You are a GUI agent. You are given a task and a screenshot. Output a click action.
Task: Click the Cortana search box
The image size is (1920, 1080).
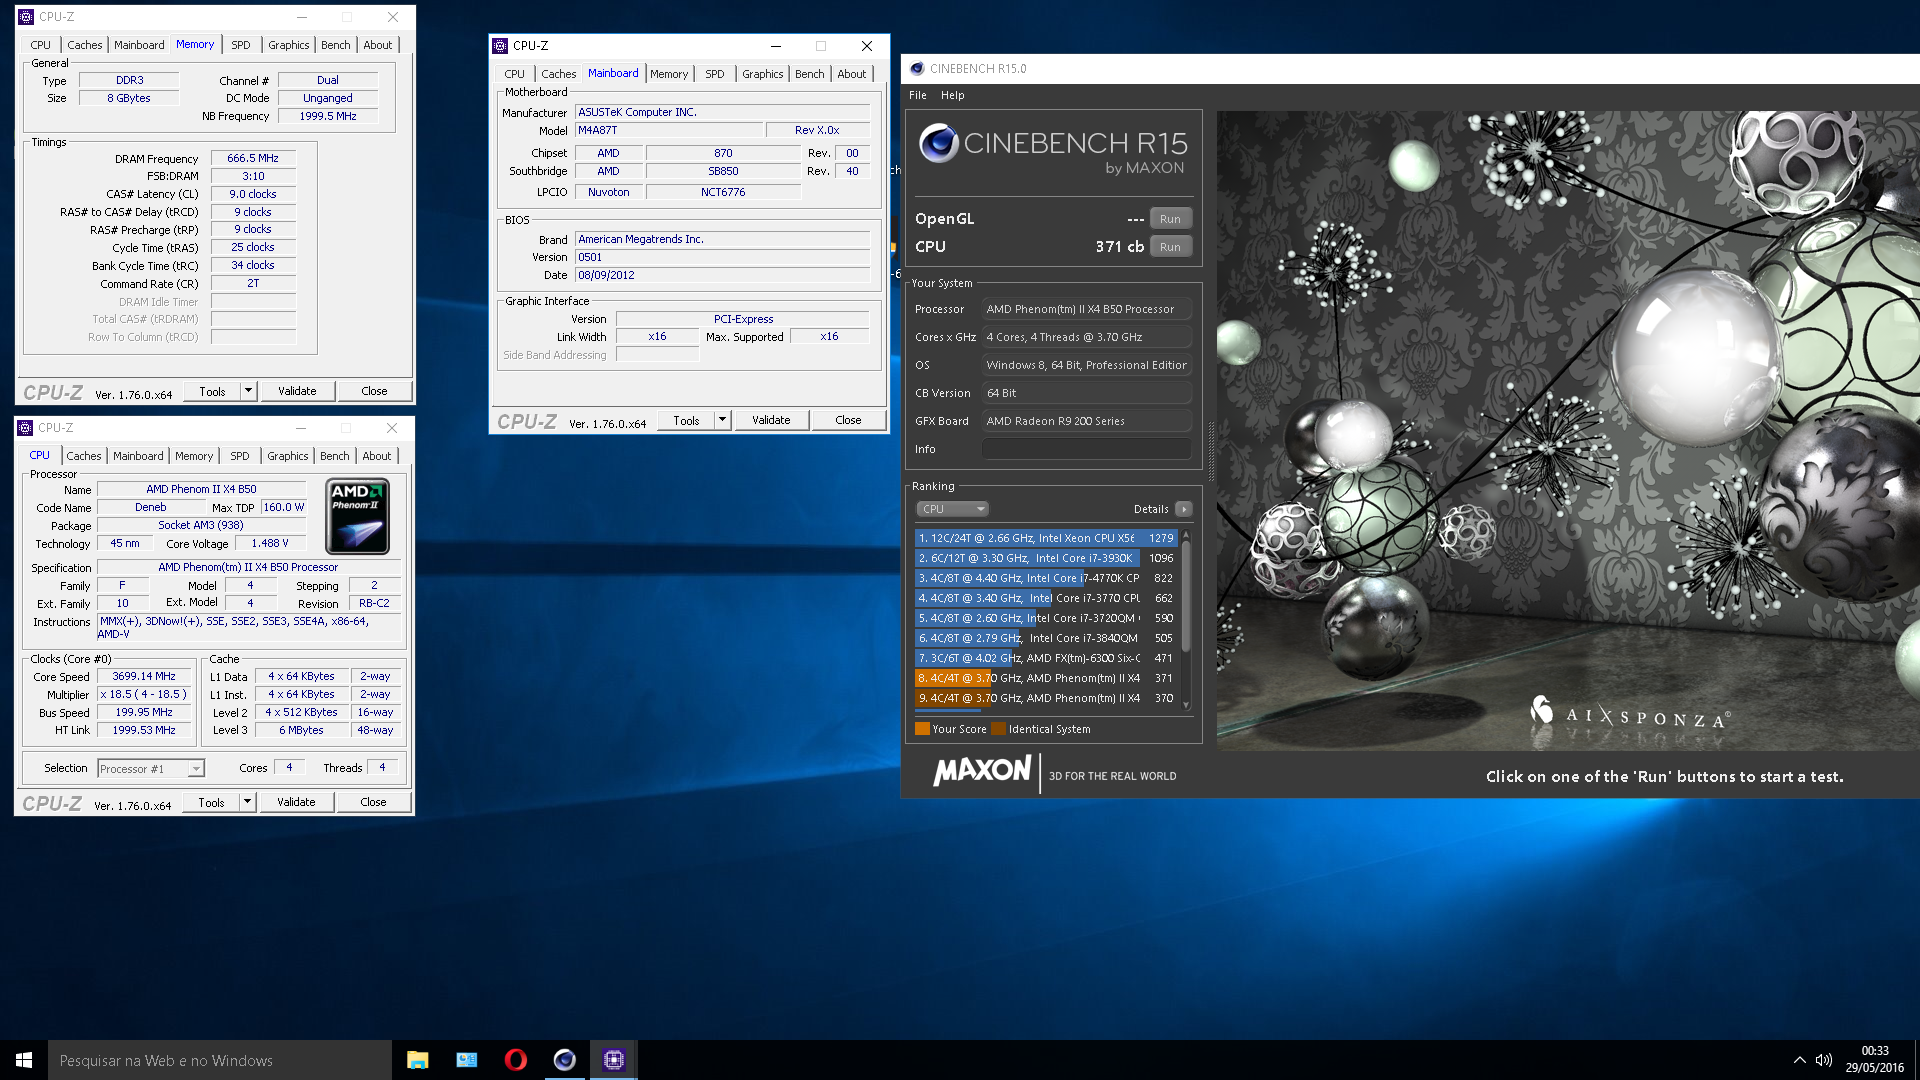click(220, 1060)
